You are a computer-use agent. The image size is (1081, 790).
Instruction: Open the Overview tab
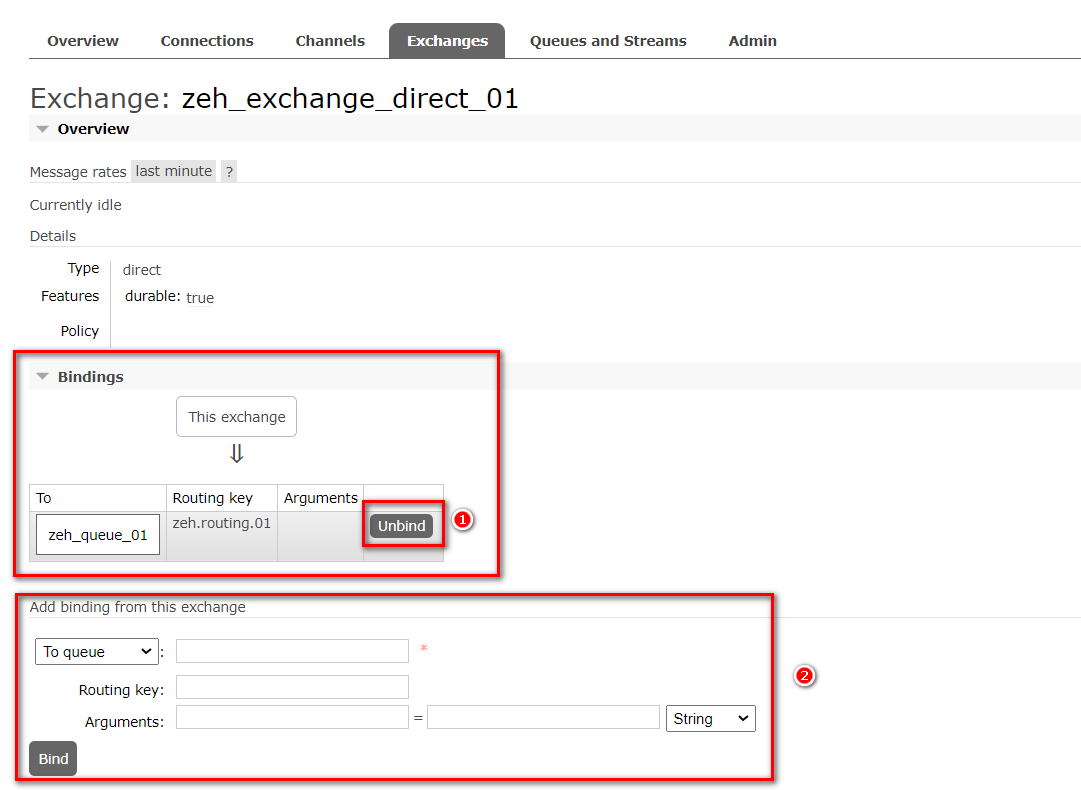click(83, 41)
